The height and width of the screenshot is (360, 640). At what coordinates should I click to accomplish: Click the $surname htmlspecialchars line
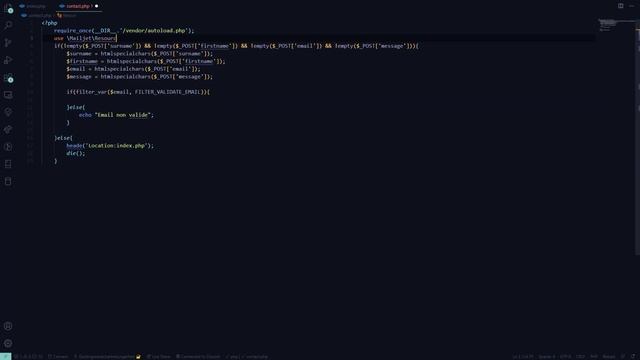tap(140, 54)
